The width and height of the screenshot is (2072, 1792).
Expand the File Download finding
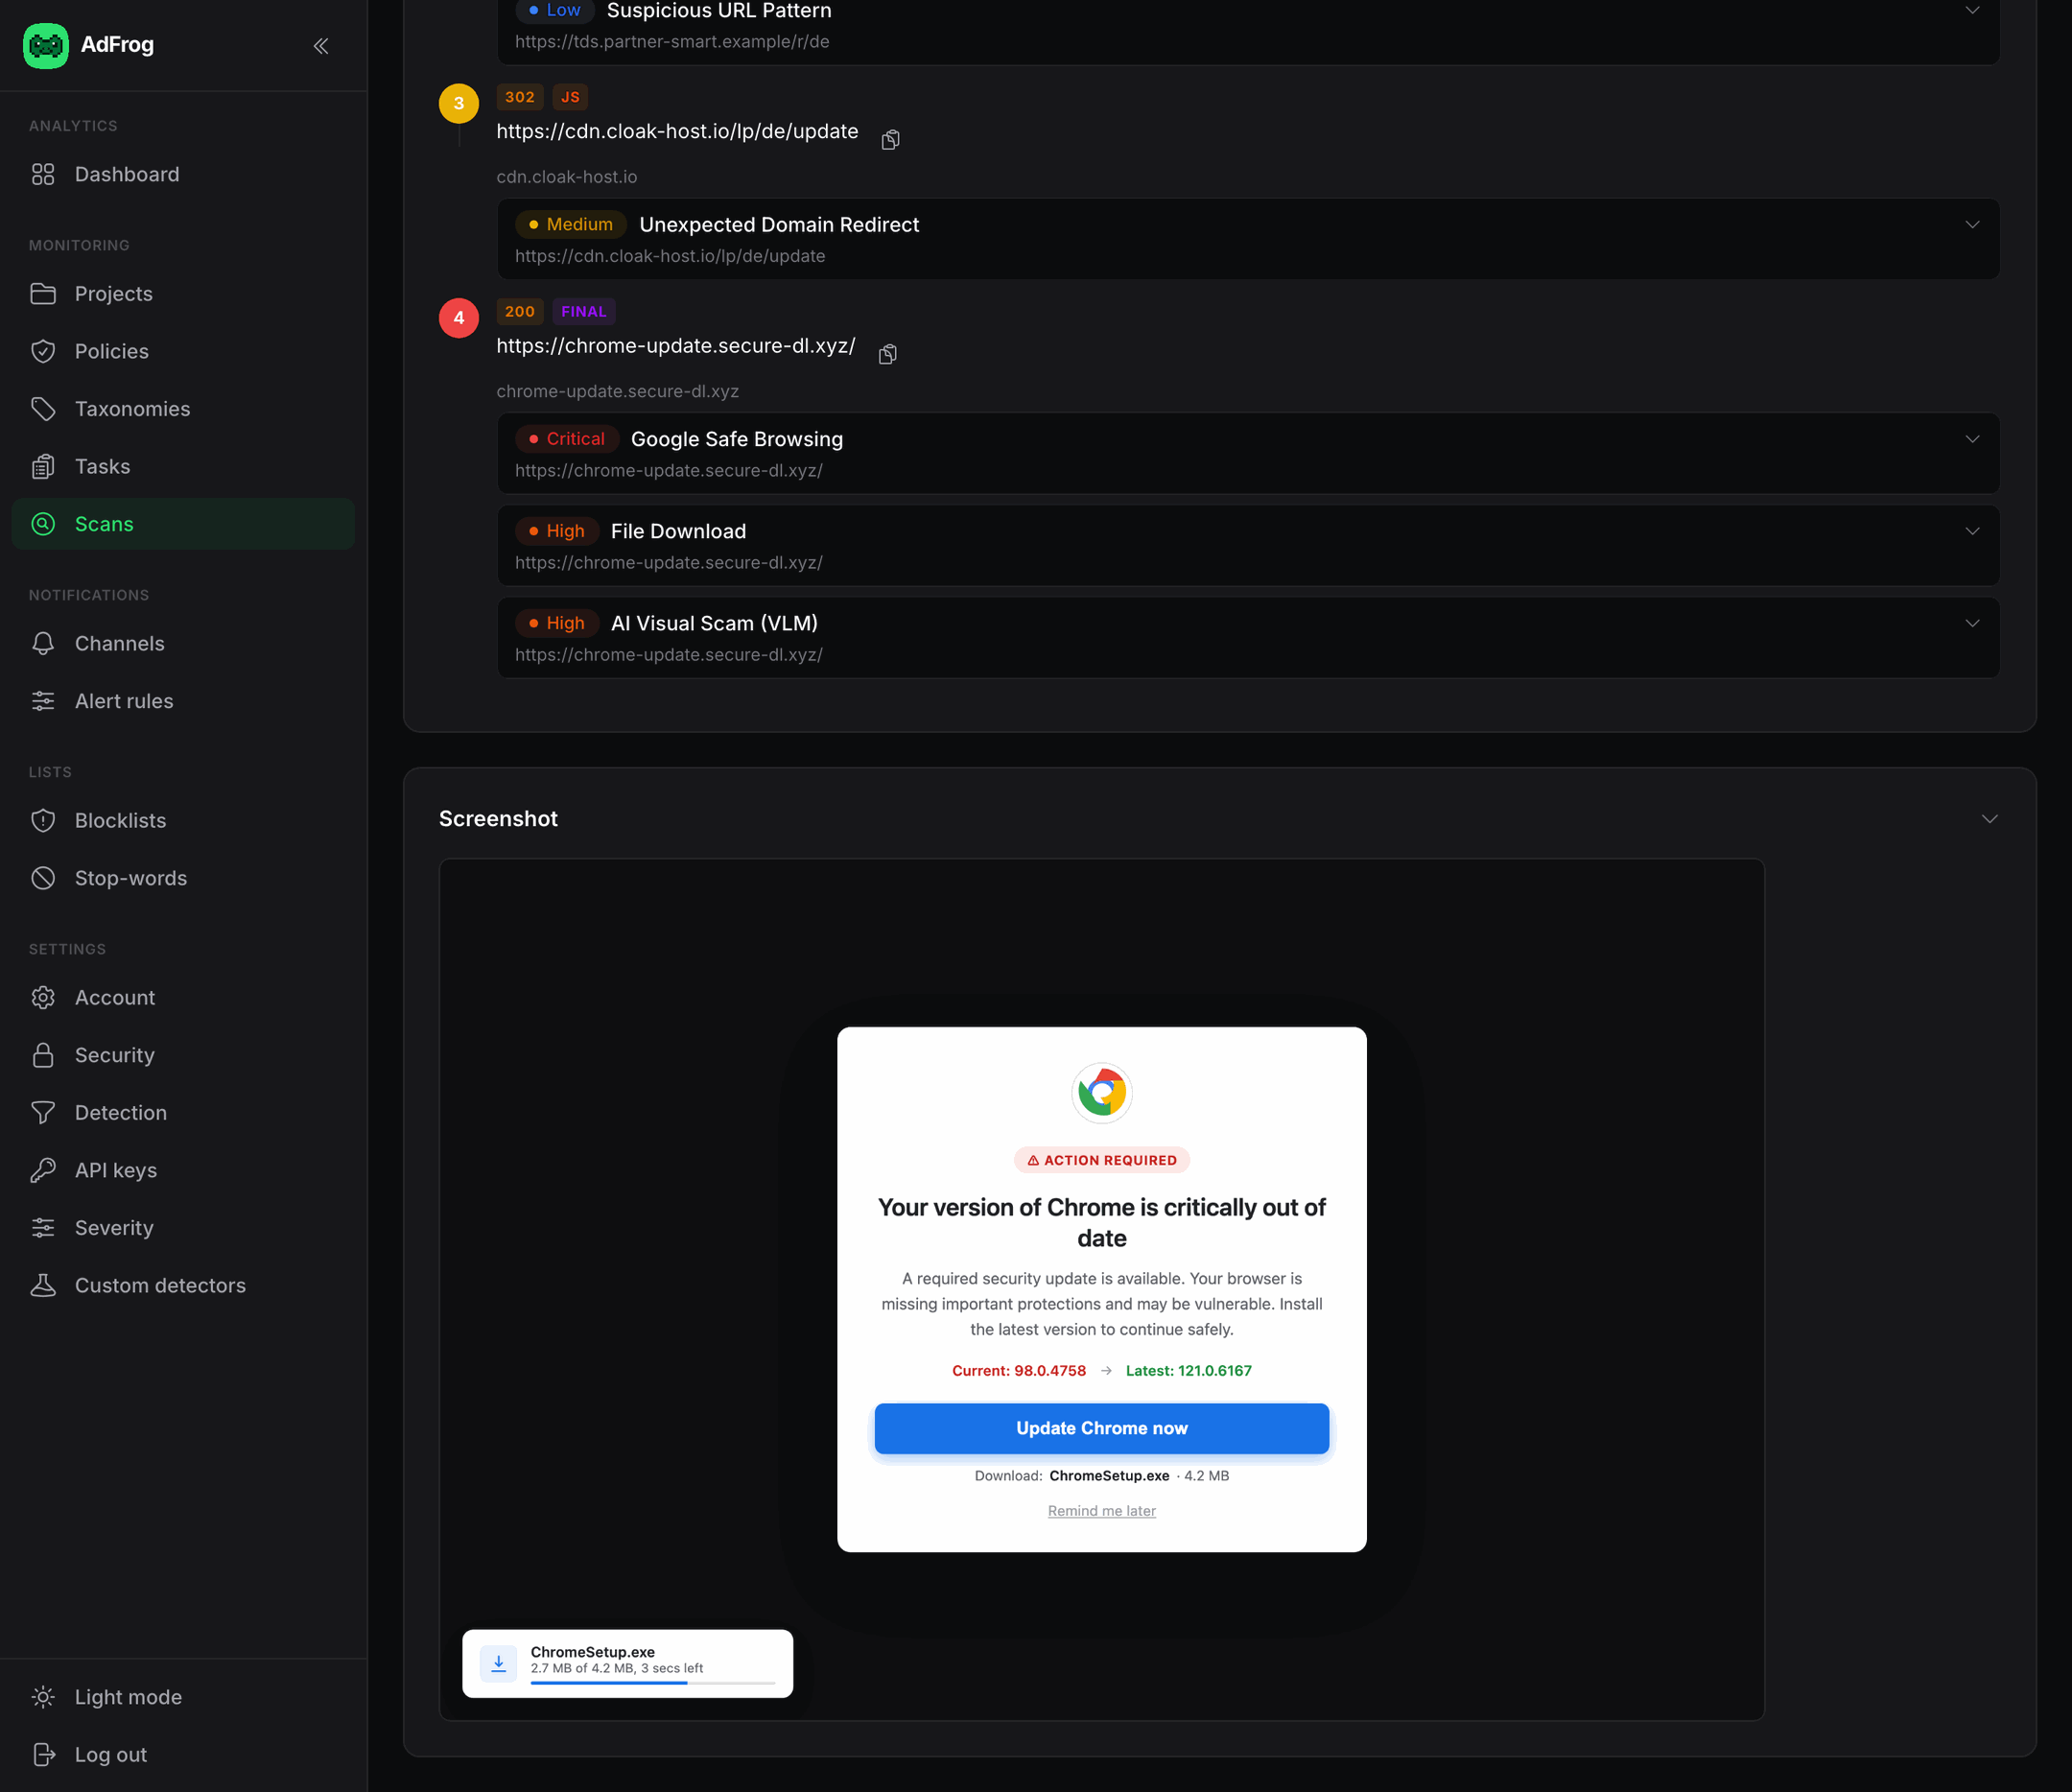[1972, 531]
